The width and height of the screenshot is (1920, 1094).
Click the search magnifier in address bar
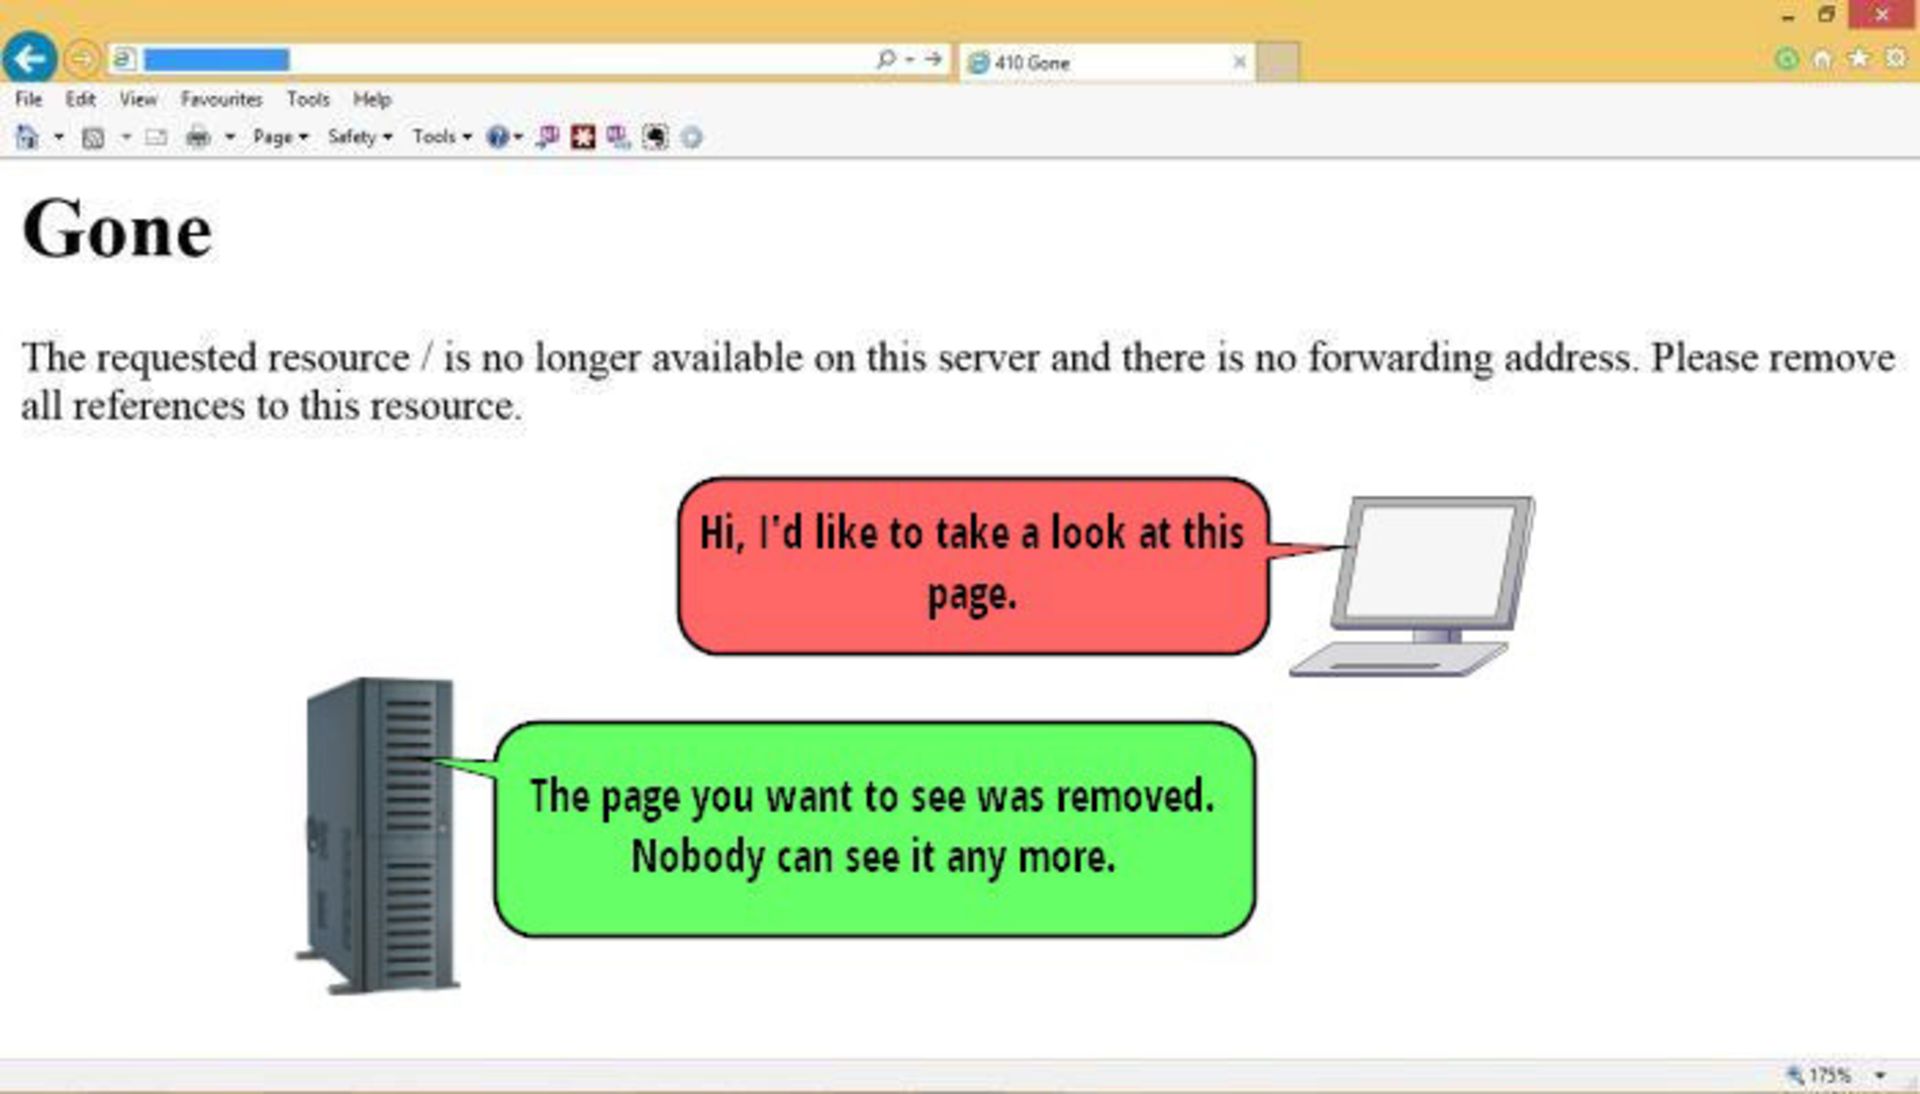click(x=885, y=60)
